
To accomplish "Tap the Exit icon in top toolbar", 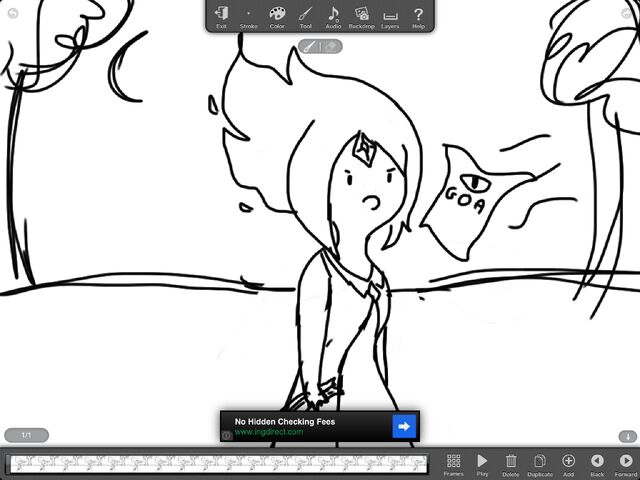I will (221, 17).
